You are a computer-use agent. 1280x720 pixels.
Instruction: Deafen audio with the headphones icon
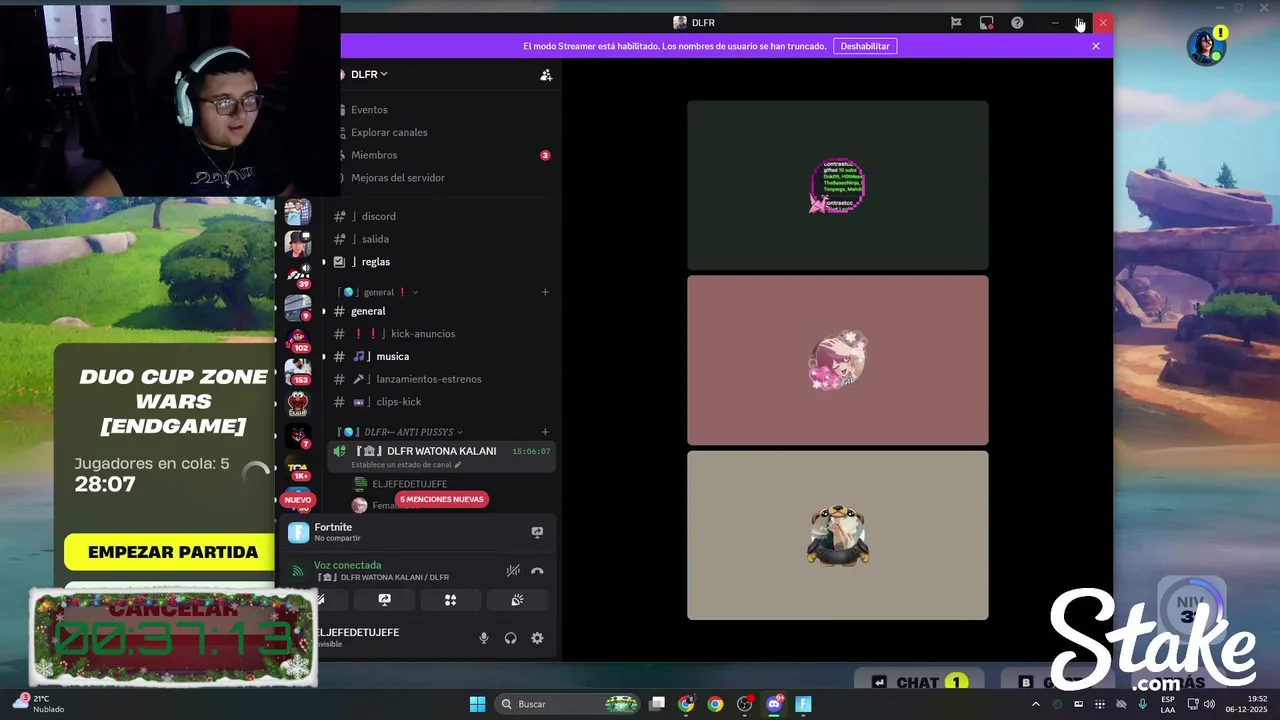point(511,638)
